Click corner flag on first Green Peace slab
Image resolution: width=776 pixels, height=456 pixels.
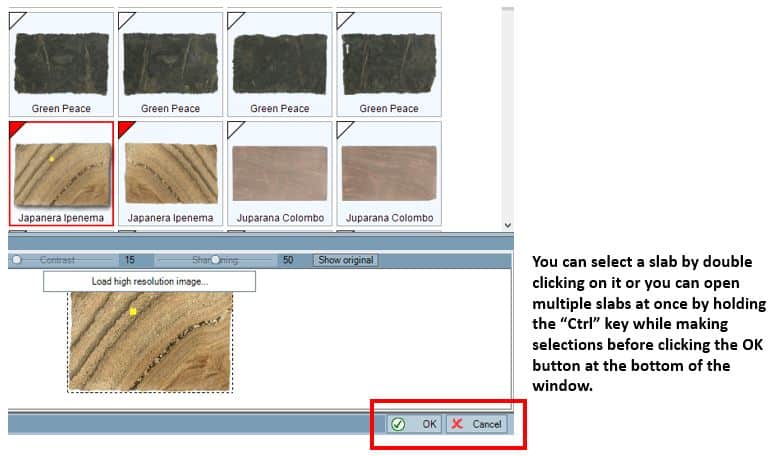click(17, 20)
